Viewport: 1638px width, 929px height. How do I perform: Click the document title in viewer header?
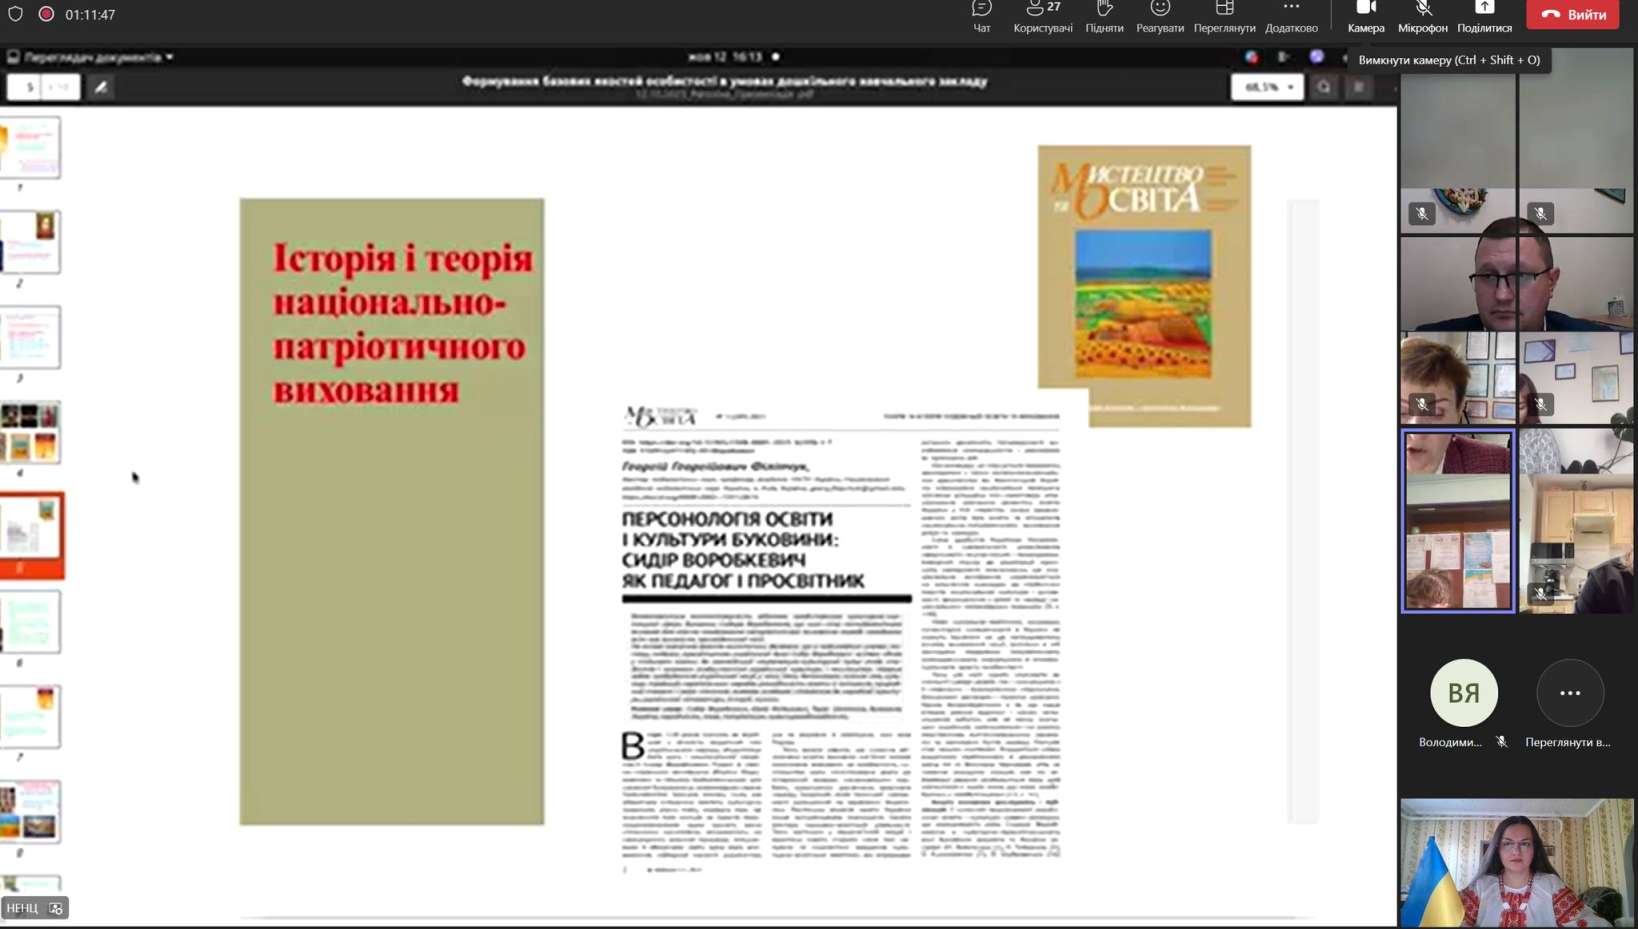[x=725, y=81]
